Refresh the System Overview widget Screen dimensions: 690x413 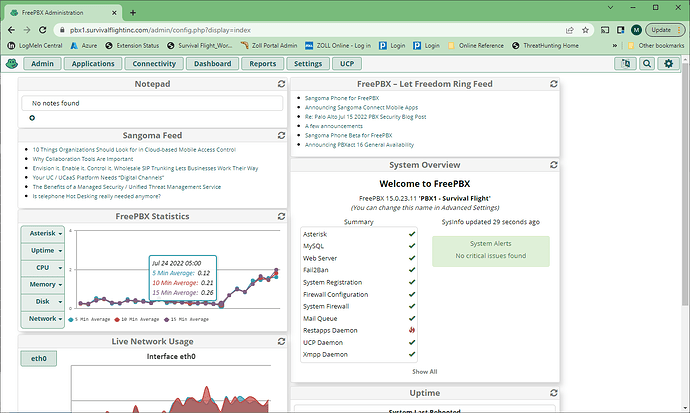554,165
